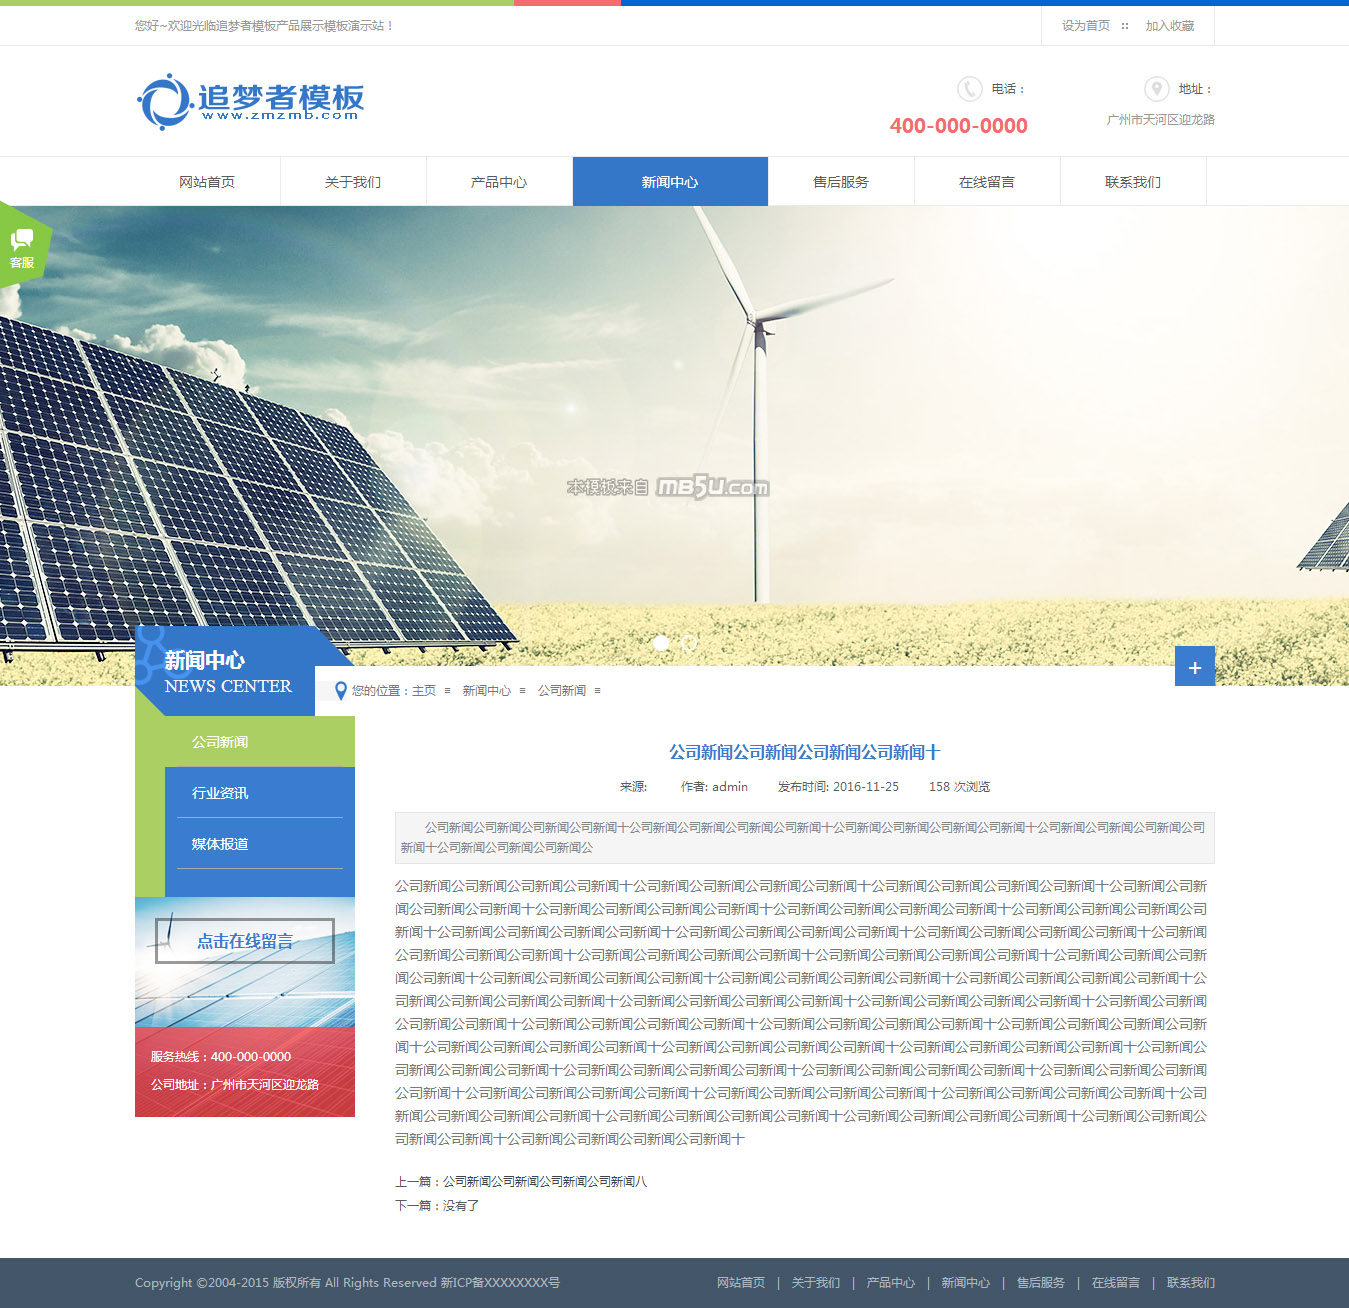Image resolution: width=1349 pixels, height=1308 pixels.
Task: Click the address location pin icon
Action: 1156,89
